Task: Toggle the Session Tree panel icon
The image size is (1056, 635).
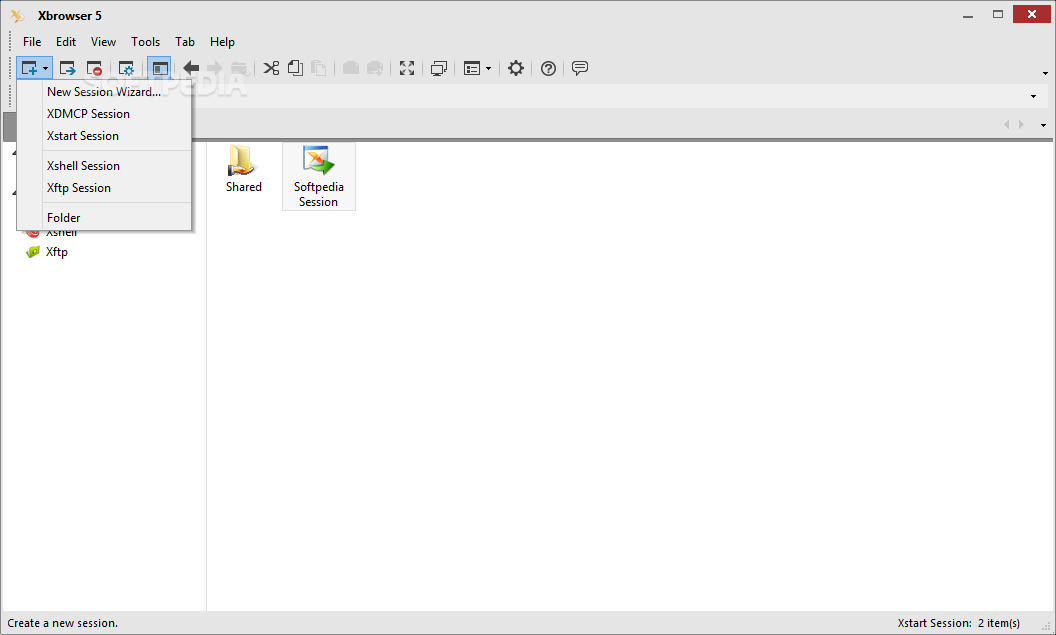Action: point(160,68)
